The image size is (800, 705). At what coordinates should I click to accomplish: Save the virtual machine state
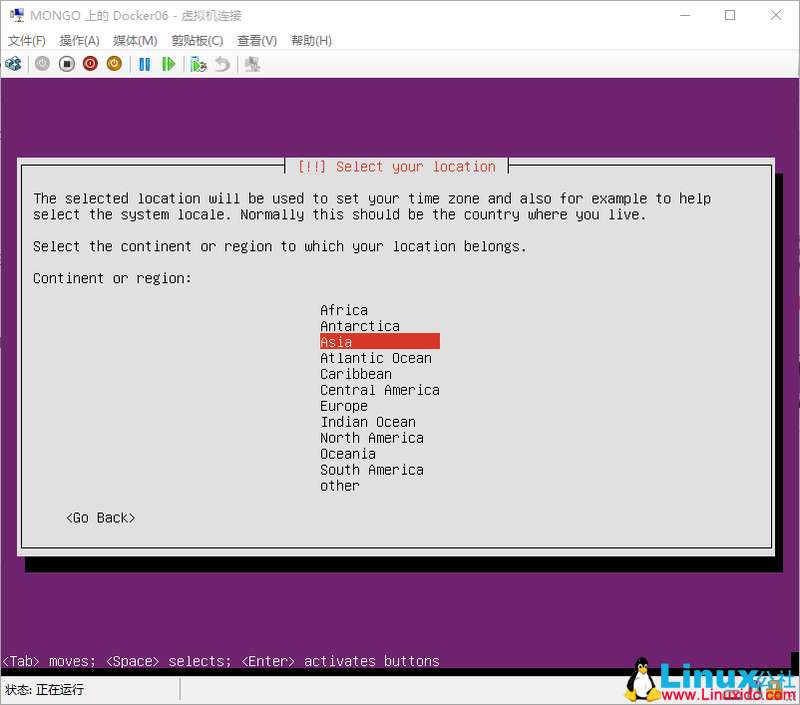tap(114, 62)
